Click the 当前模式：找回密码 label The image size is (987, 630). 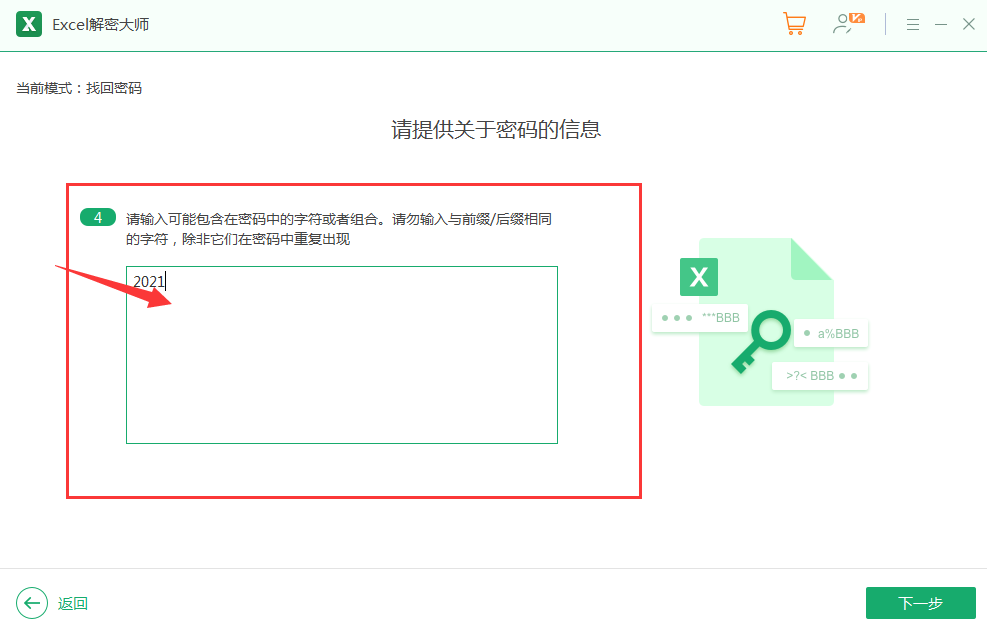79,88
